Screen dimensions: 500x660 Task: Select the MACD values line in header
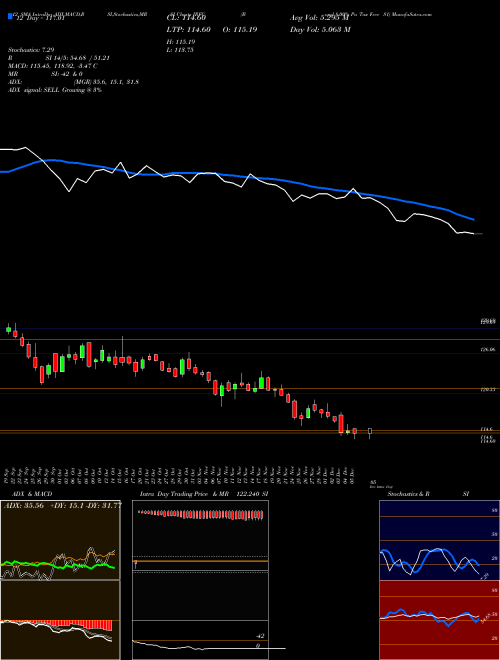pos(53,66)
